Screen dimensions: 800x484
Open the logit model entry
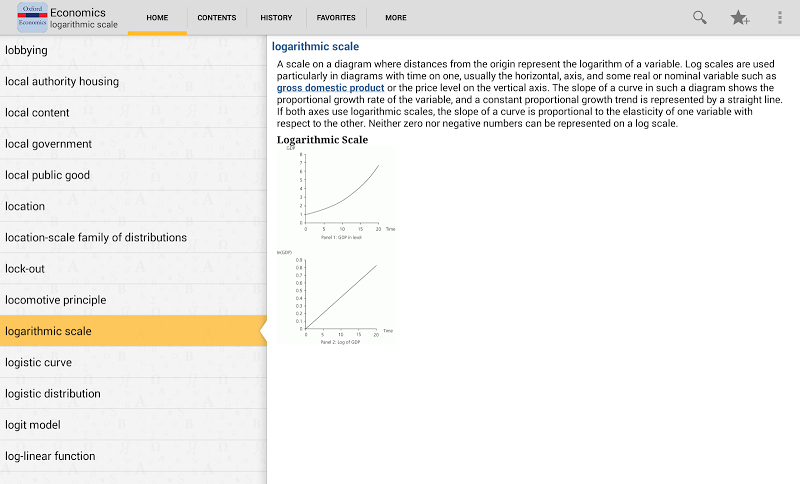pos(33,425)
